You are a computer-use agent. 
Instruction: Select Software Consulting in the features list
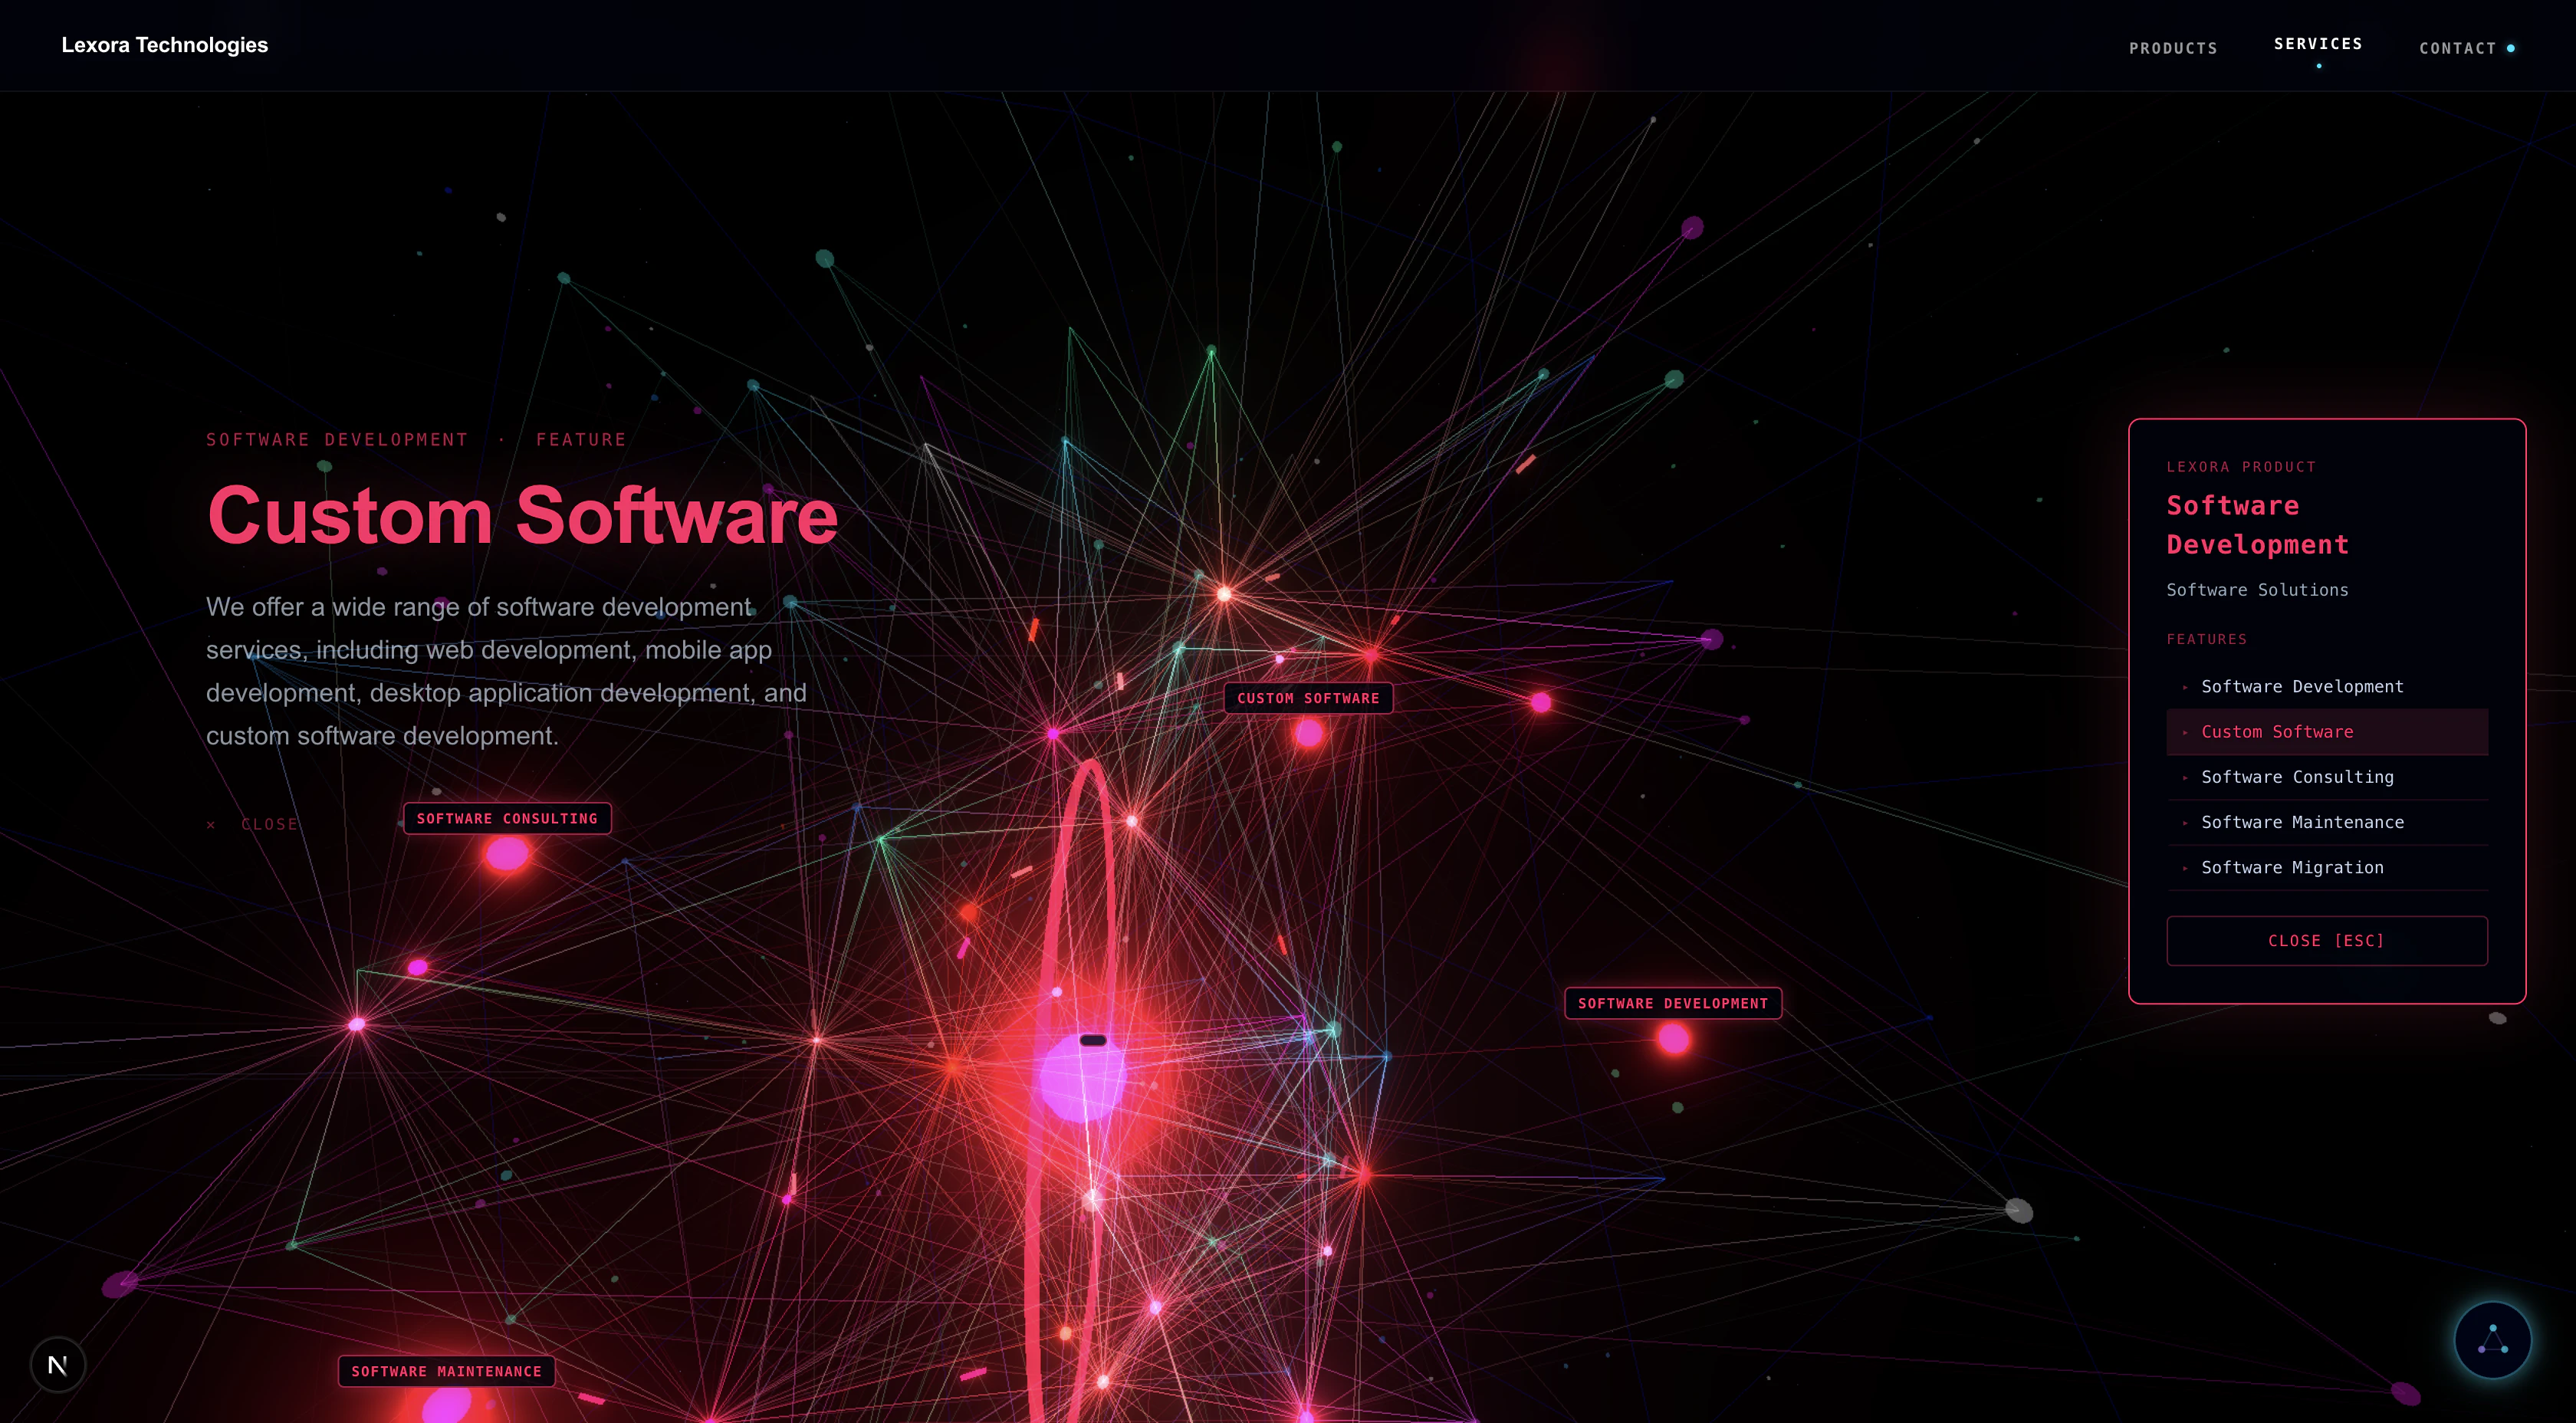[x=2326, y=777]
